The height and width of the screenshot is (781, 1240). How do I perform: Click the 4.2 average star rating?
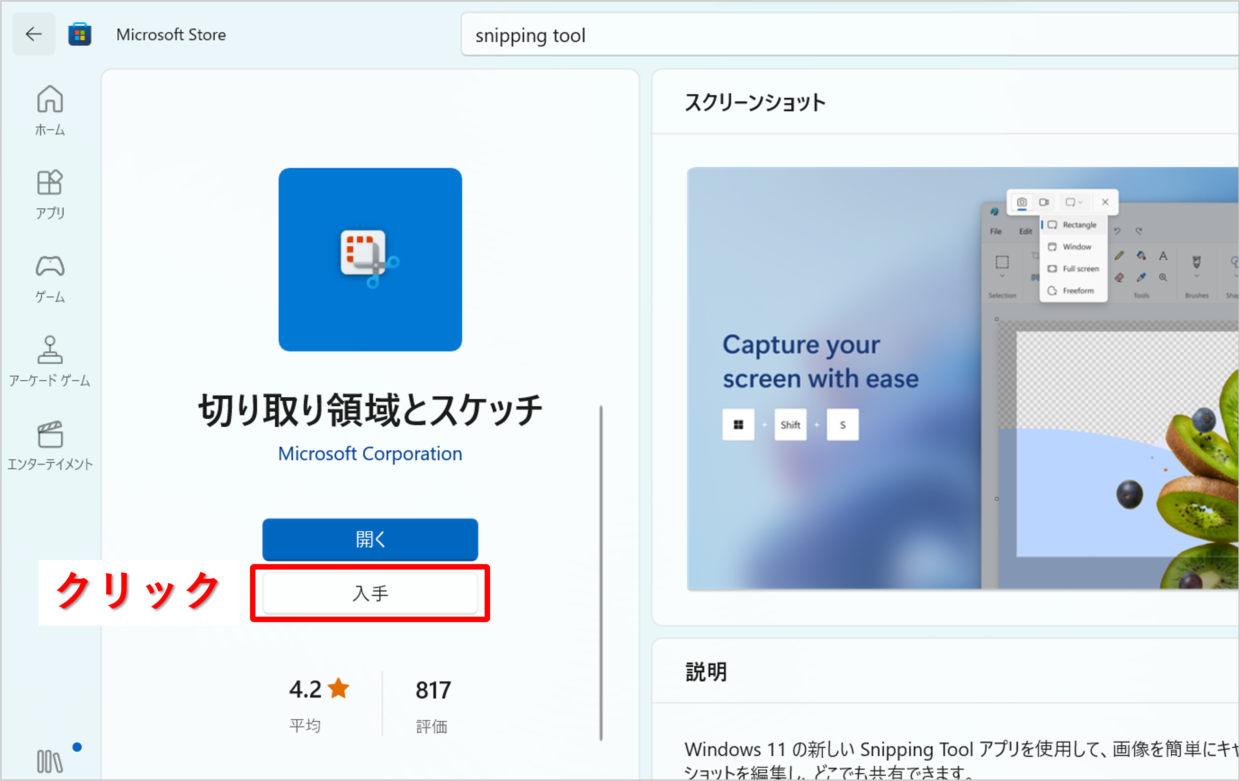pyautogui.click(x=319, y=704)
